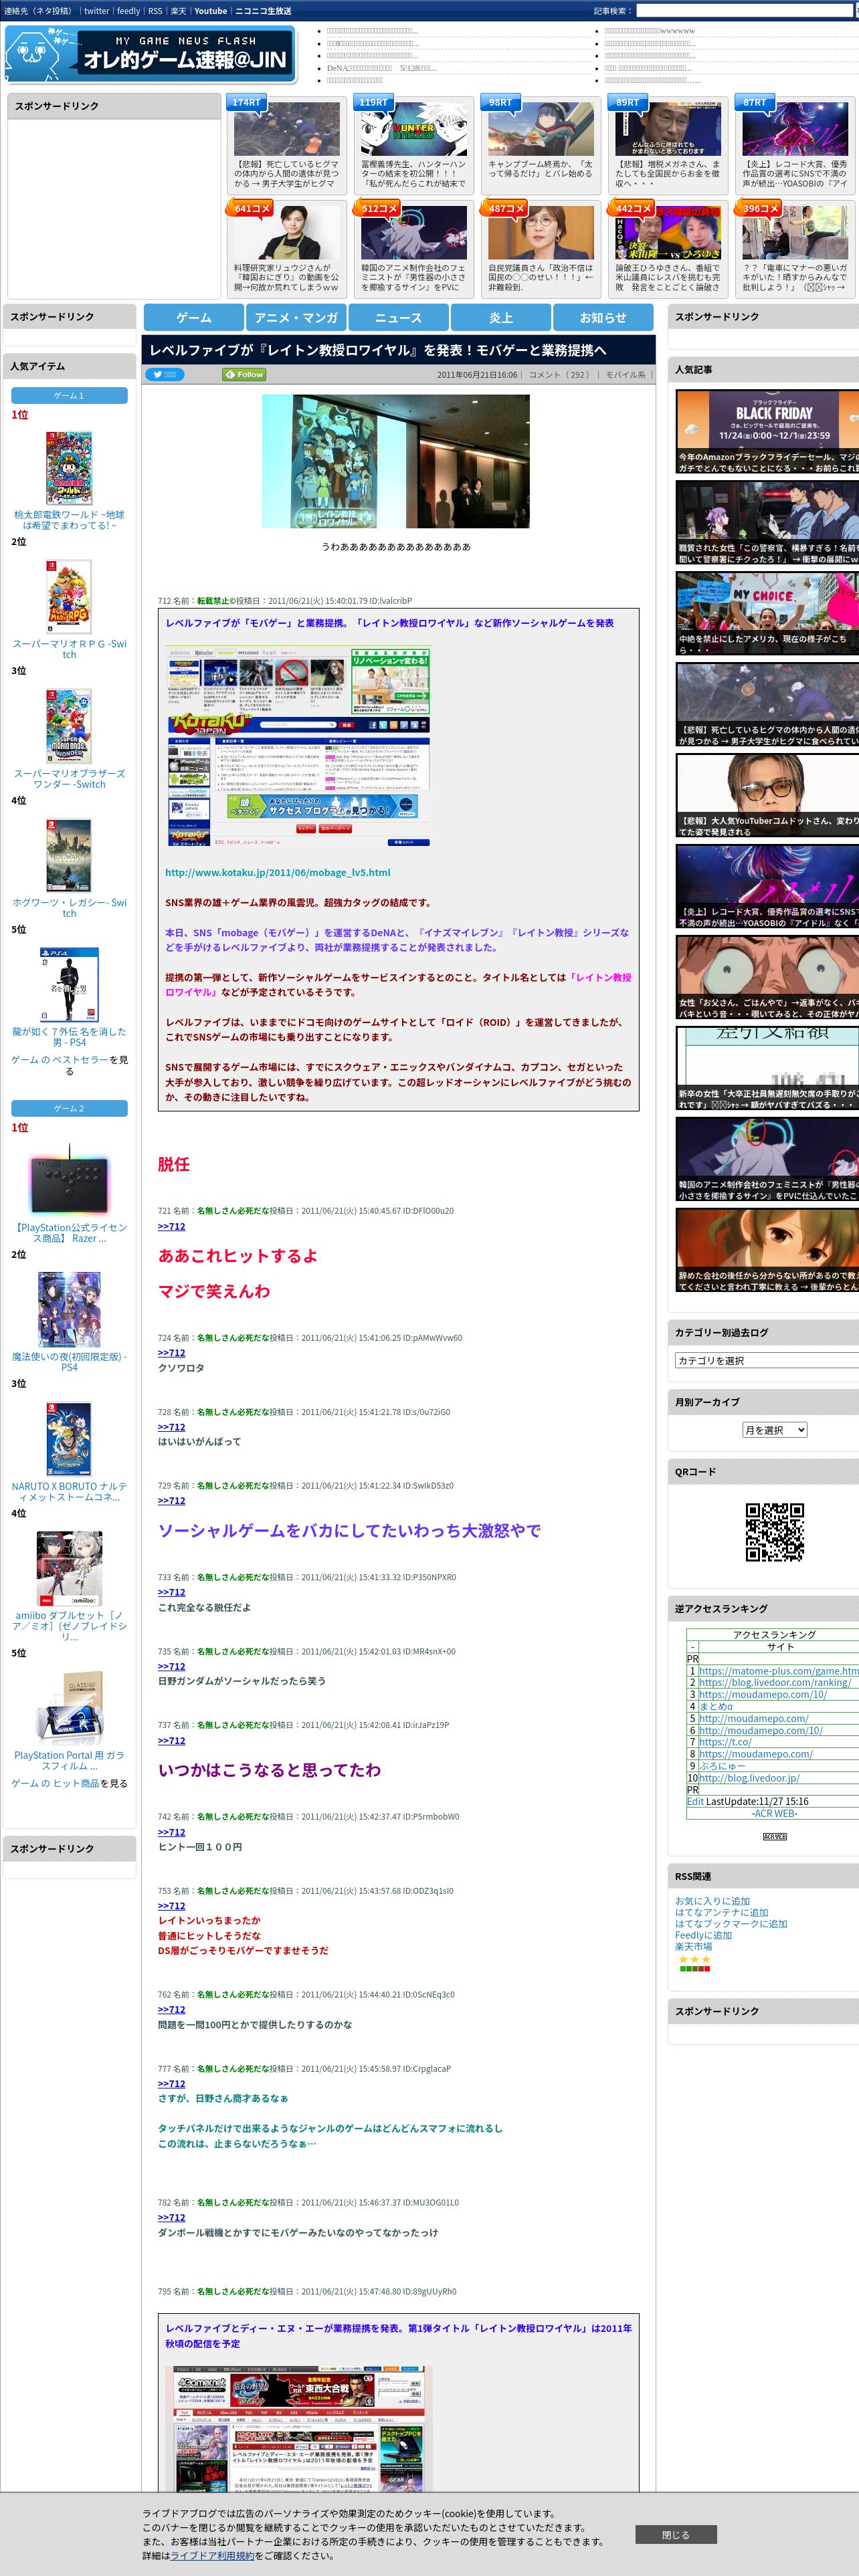Open the twitter link in top bar
Screen dimensions: 859x2576
tap(96, 11)
